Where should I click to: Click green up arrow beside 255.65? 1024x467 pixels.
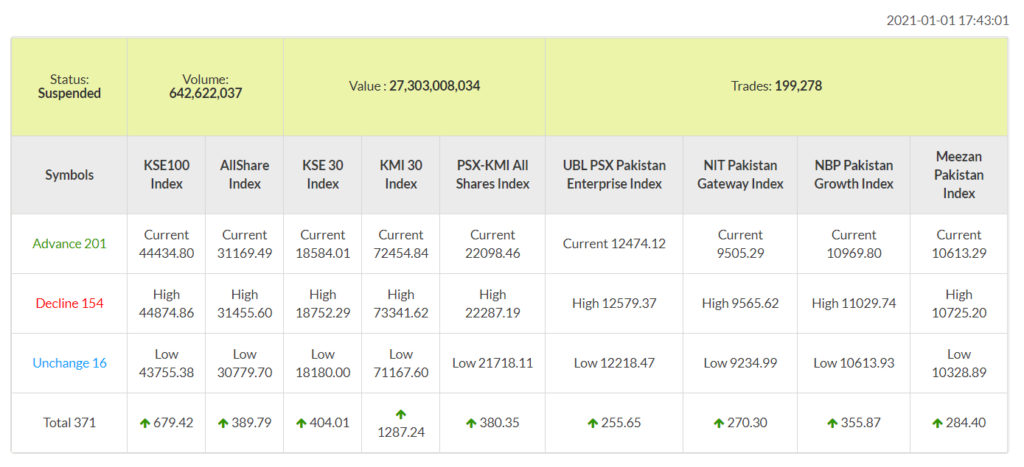594,423
